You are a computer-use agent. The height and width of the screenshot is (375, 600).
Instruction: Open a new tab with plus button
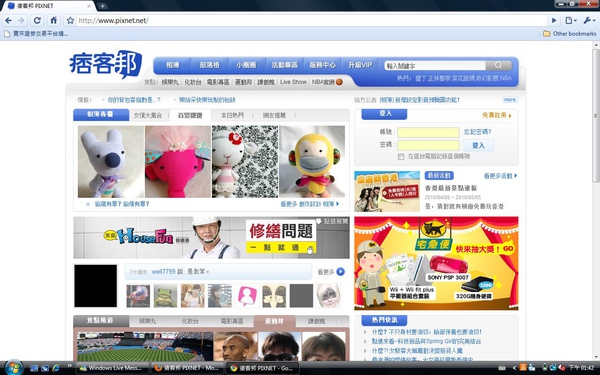[102, 6]
